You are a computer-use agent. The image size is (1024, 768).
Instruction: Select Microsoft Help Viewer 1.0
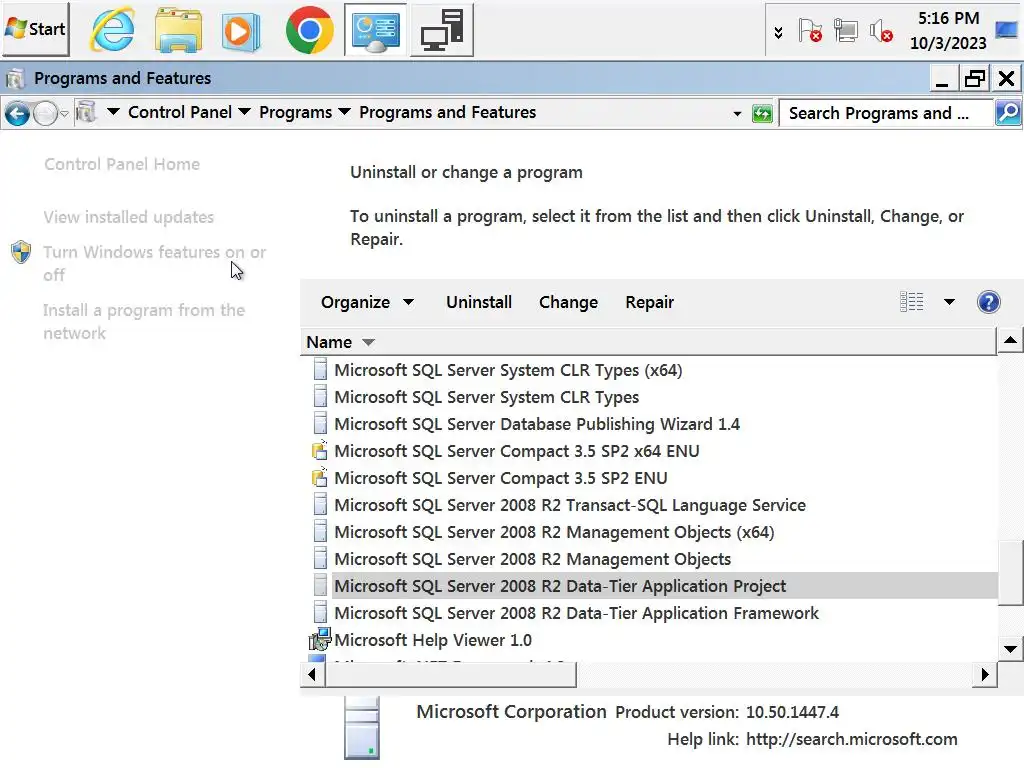pyautogui.click(x=433, y=640)
